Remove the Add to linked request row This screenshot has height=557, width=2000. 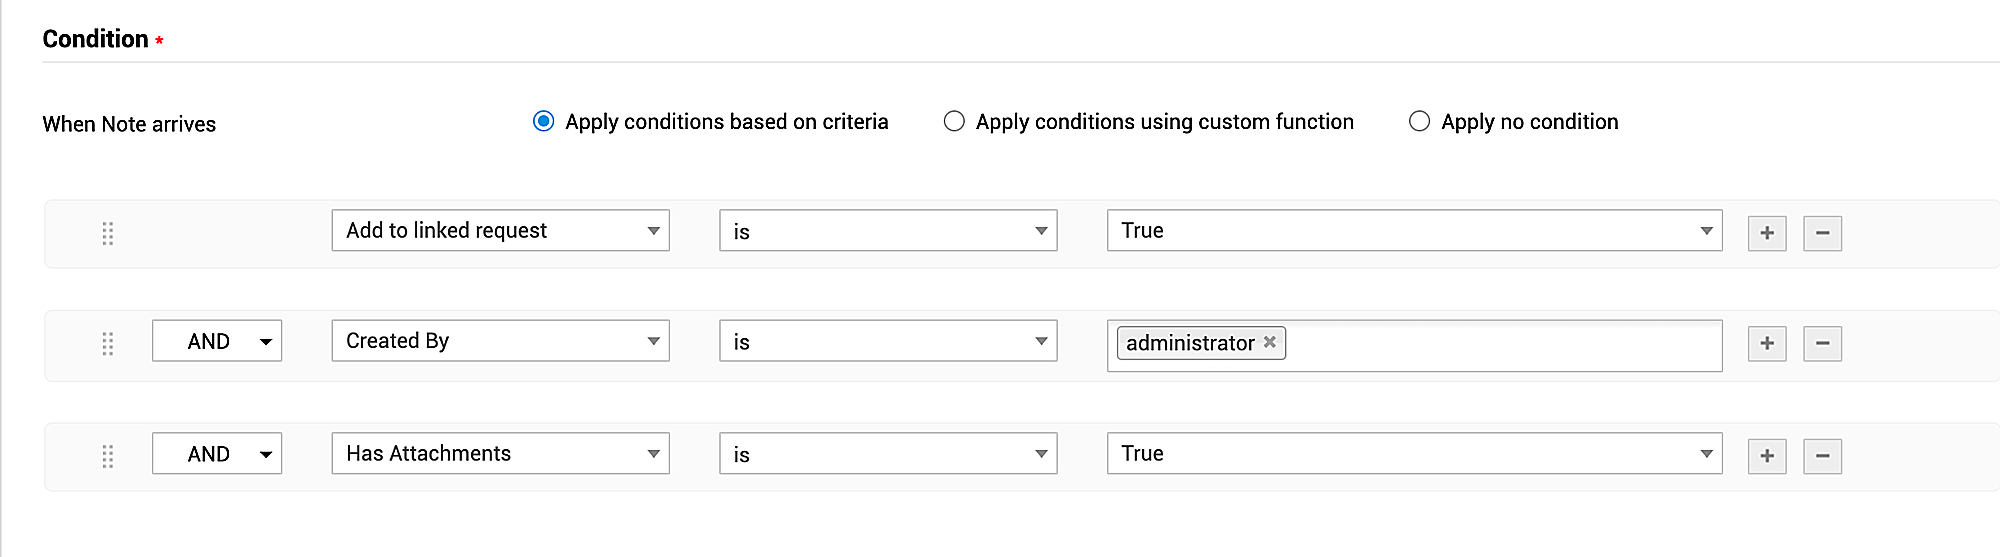1822,233
